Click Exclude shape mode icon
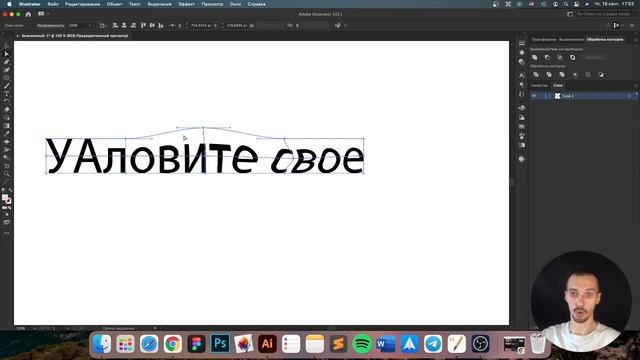The height and width of the screenshot is (360, 640). tap(573, 58)
